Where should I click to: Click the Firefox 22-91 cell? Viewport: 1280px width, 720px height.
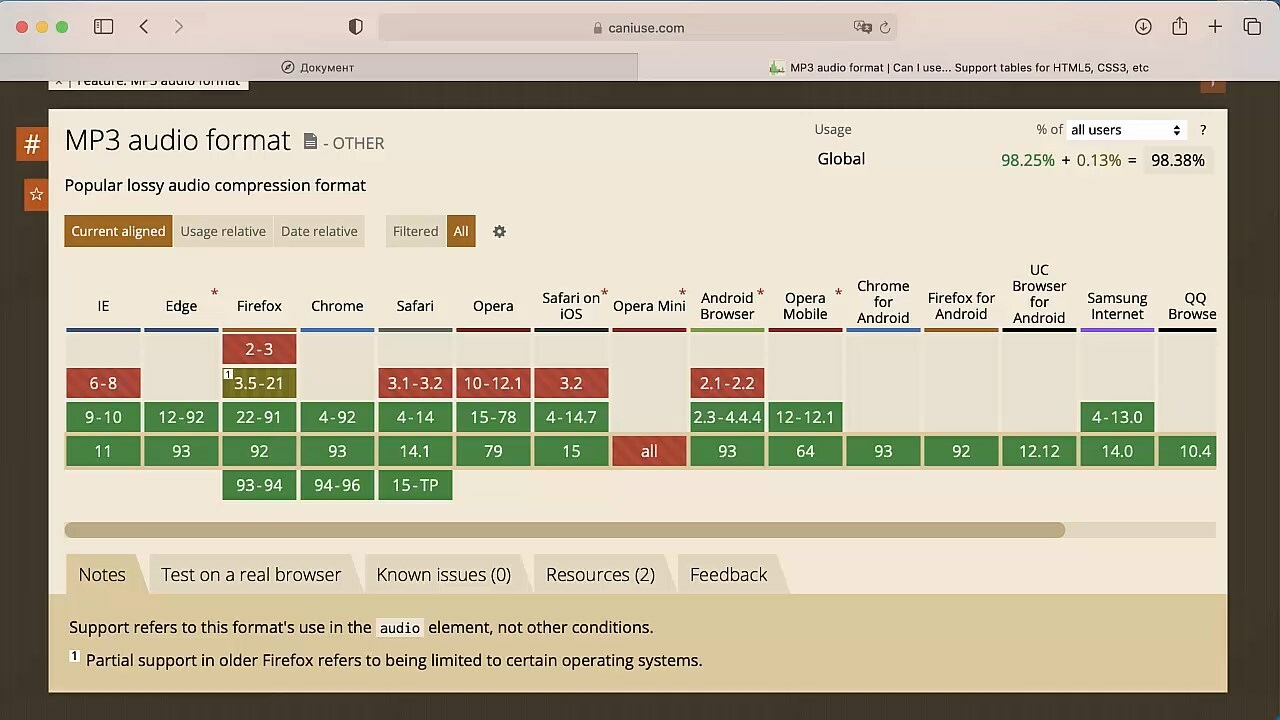(259, 417)
